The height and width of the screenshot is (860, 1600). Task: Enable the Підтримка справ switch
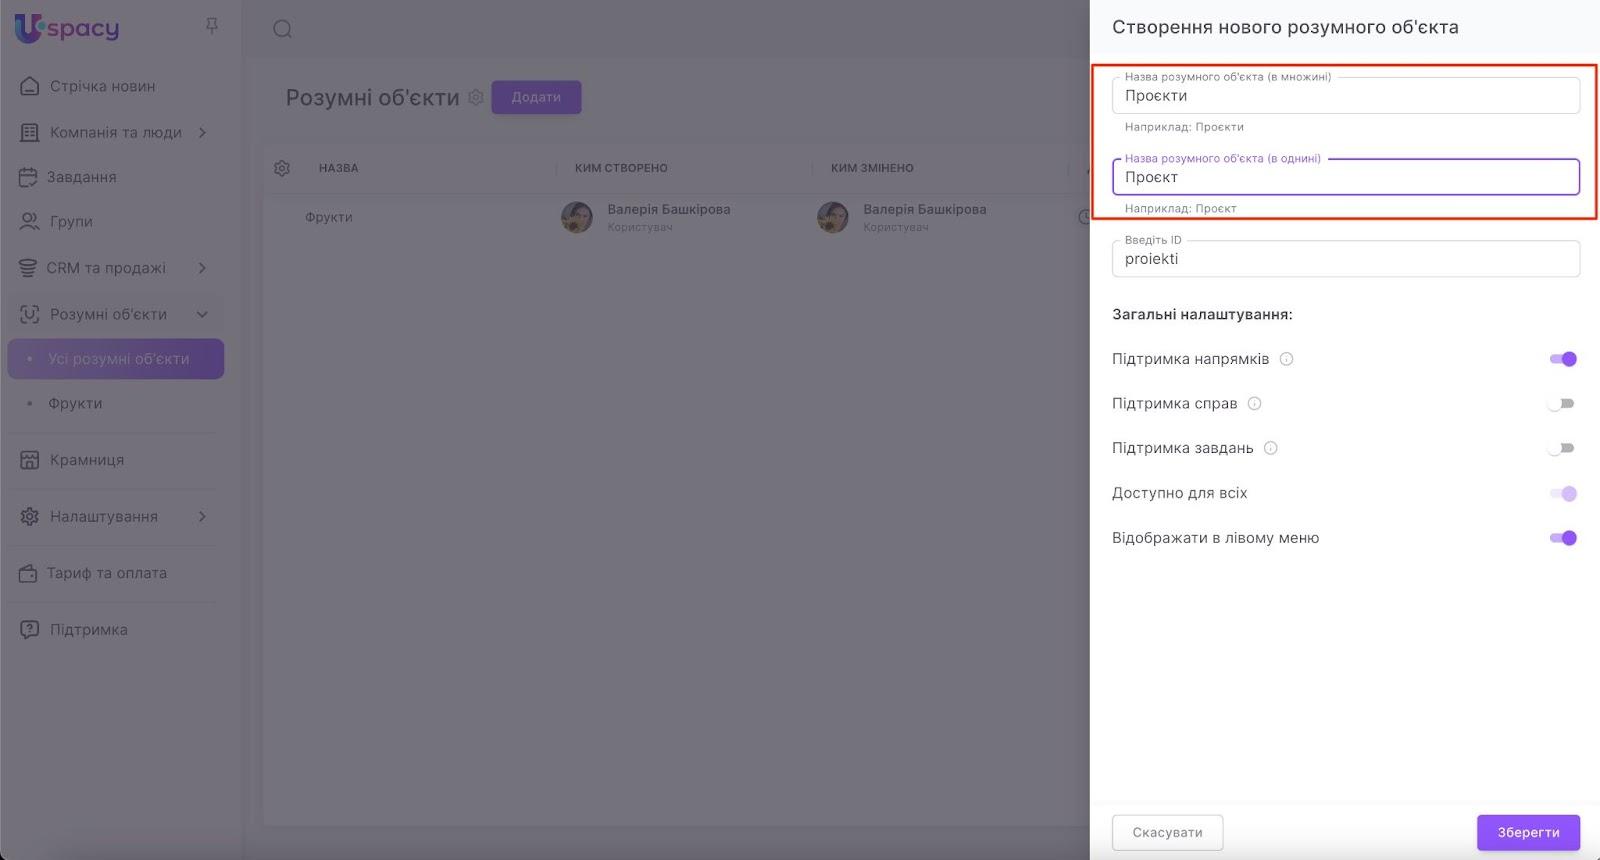pos(1561,404)
